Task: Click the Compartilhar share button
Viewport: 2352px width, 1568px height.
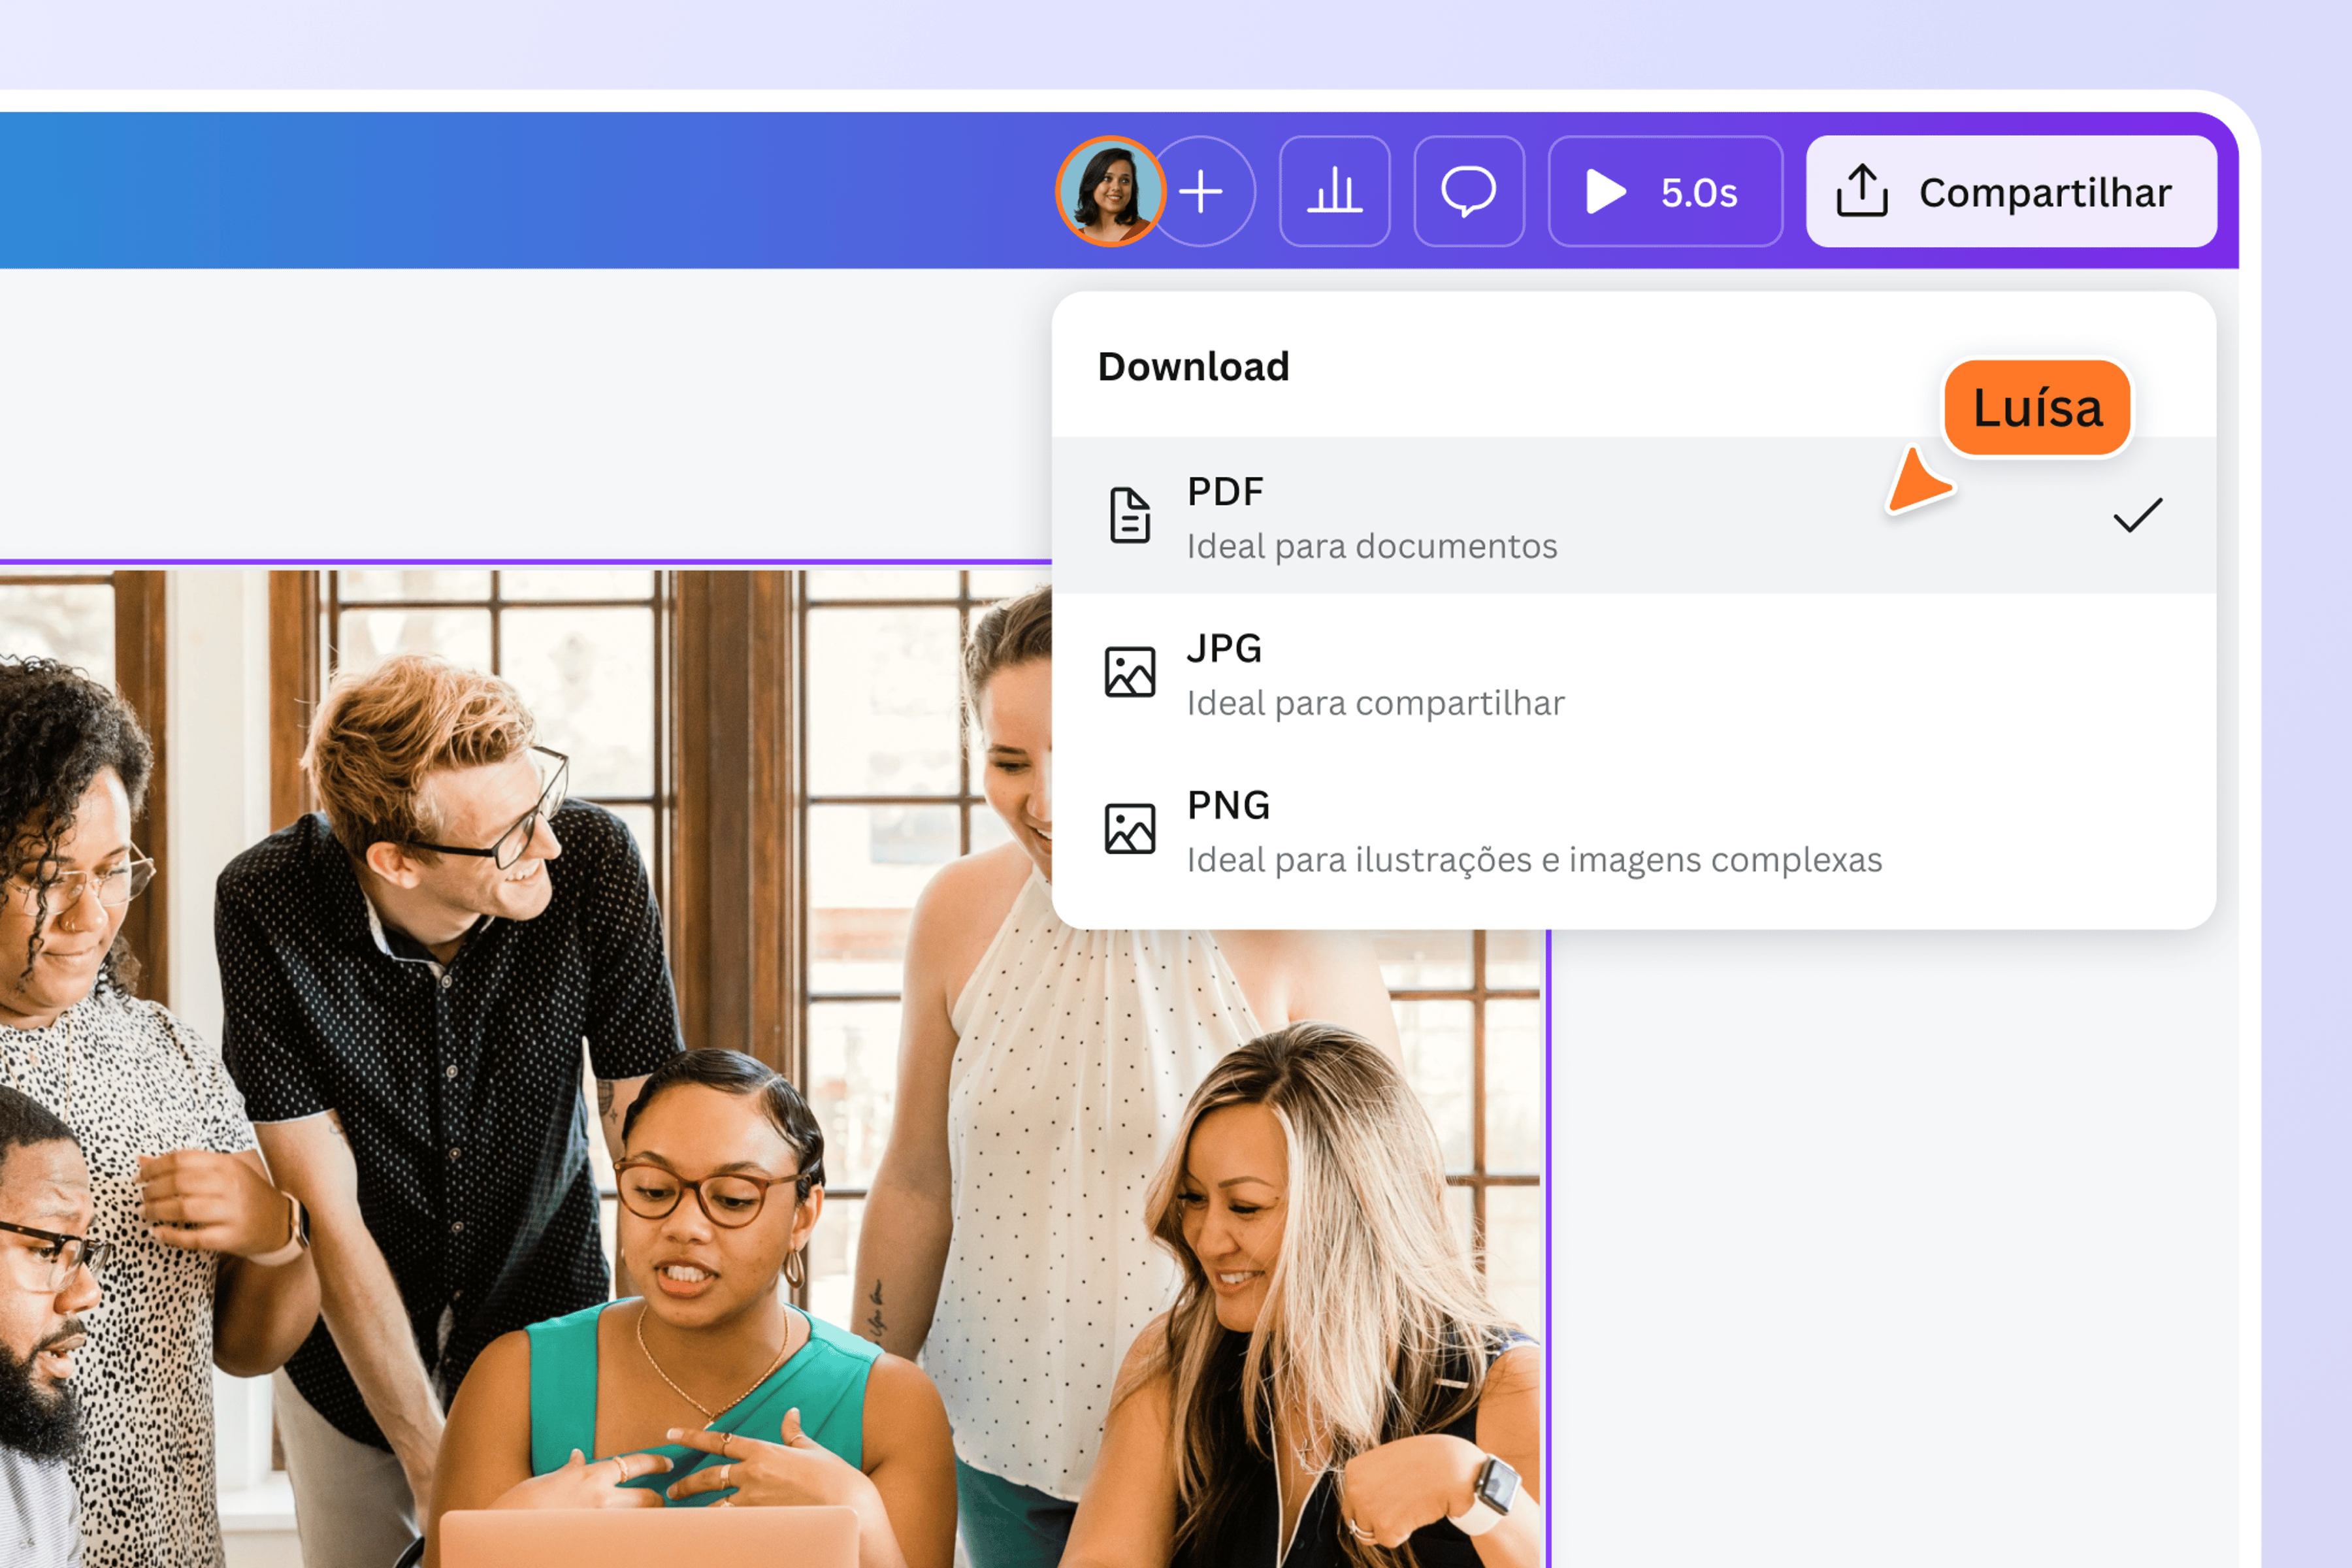Action: tap(2011, 191)
